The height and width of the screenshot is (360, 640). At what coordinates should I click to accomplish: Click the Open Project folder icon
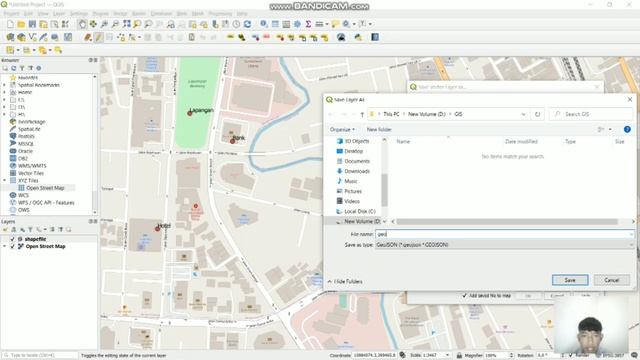coord(21,24)
